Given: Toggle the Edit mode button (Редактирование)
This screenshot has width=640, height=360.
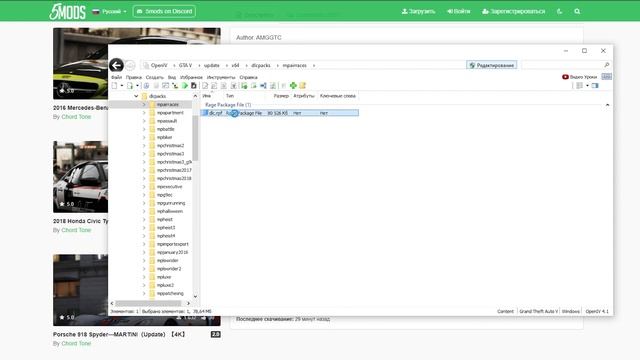Looking at the screenshot, I should pos(491,65).
